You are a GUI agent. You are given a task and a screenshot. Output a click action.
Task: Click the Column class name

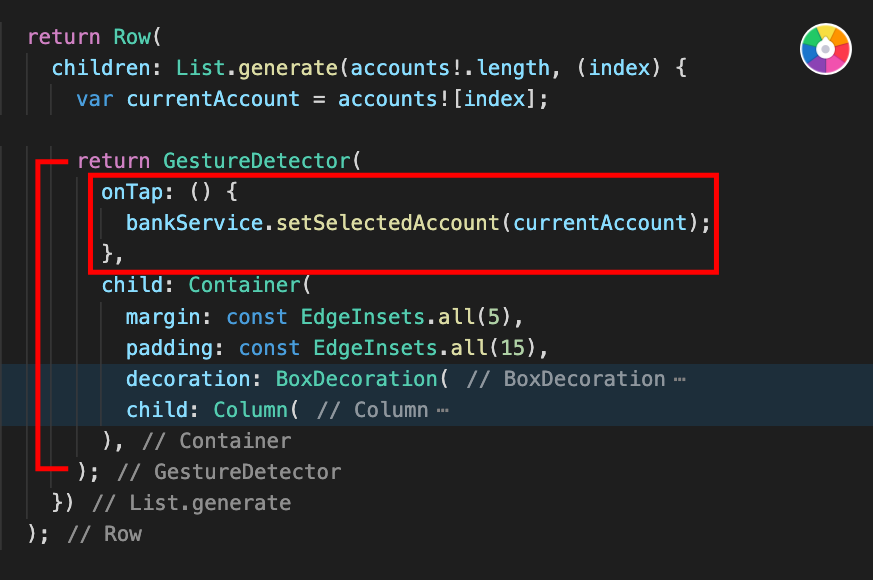(x=251, y=410)
